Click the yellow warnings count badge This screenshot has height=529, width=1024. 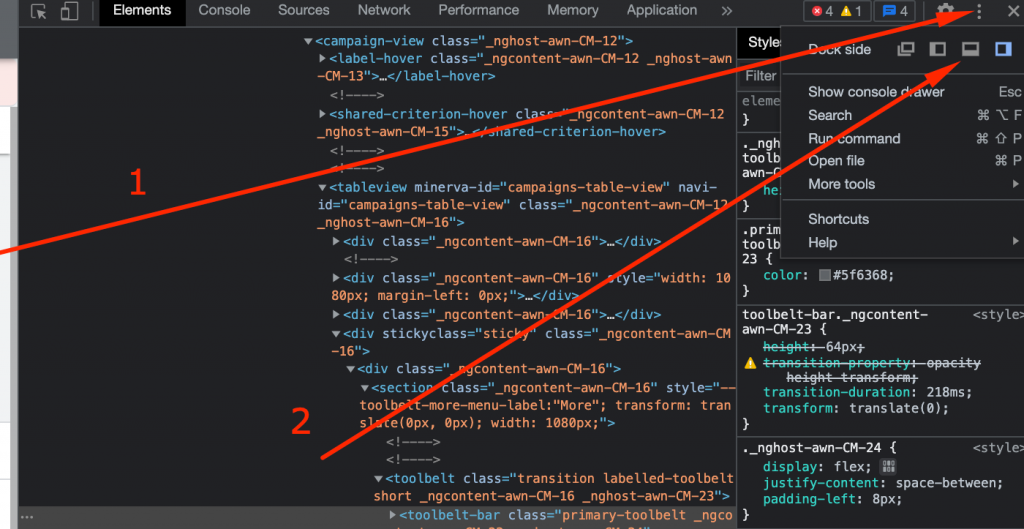coord(851,11)
